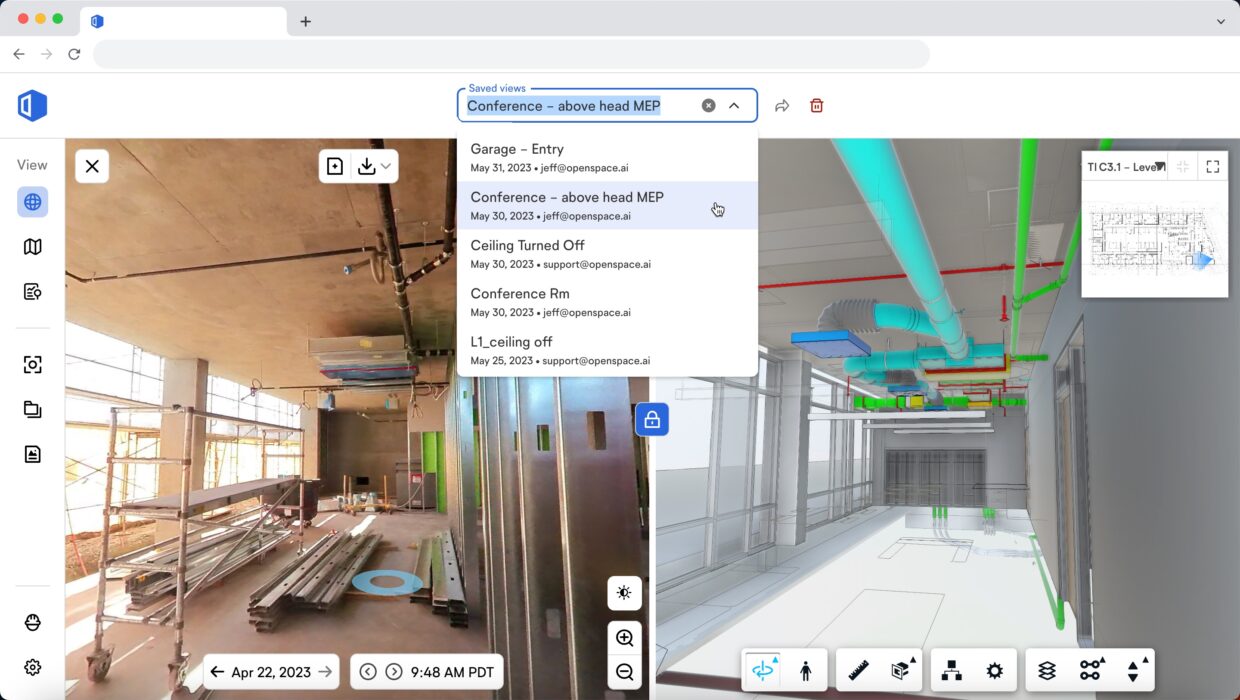
Task: Select the measure ruler tool
Action: 856,670
